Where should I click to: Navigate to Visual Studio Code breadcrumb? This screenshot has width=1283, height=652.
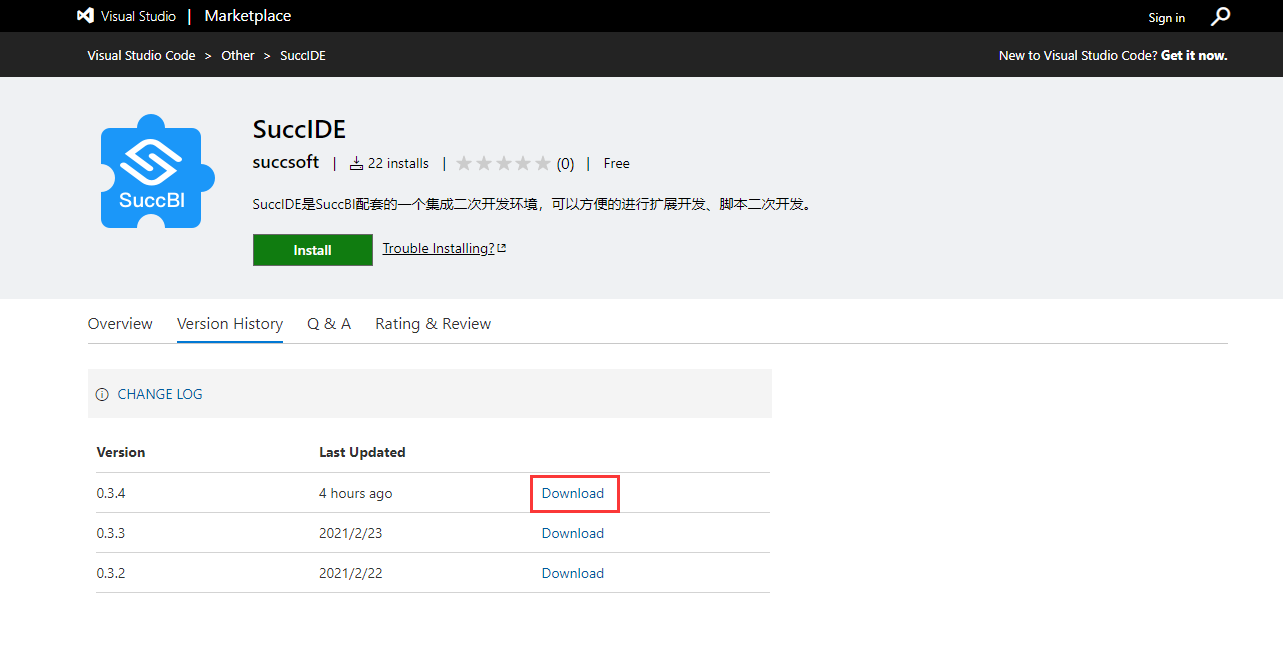141,56
